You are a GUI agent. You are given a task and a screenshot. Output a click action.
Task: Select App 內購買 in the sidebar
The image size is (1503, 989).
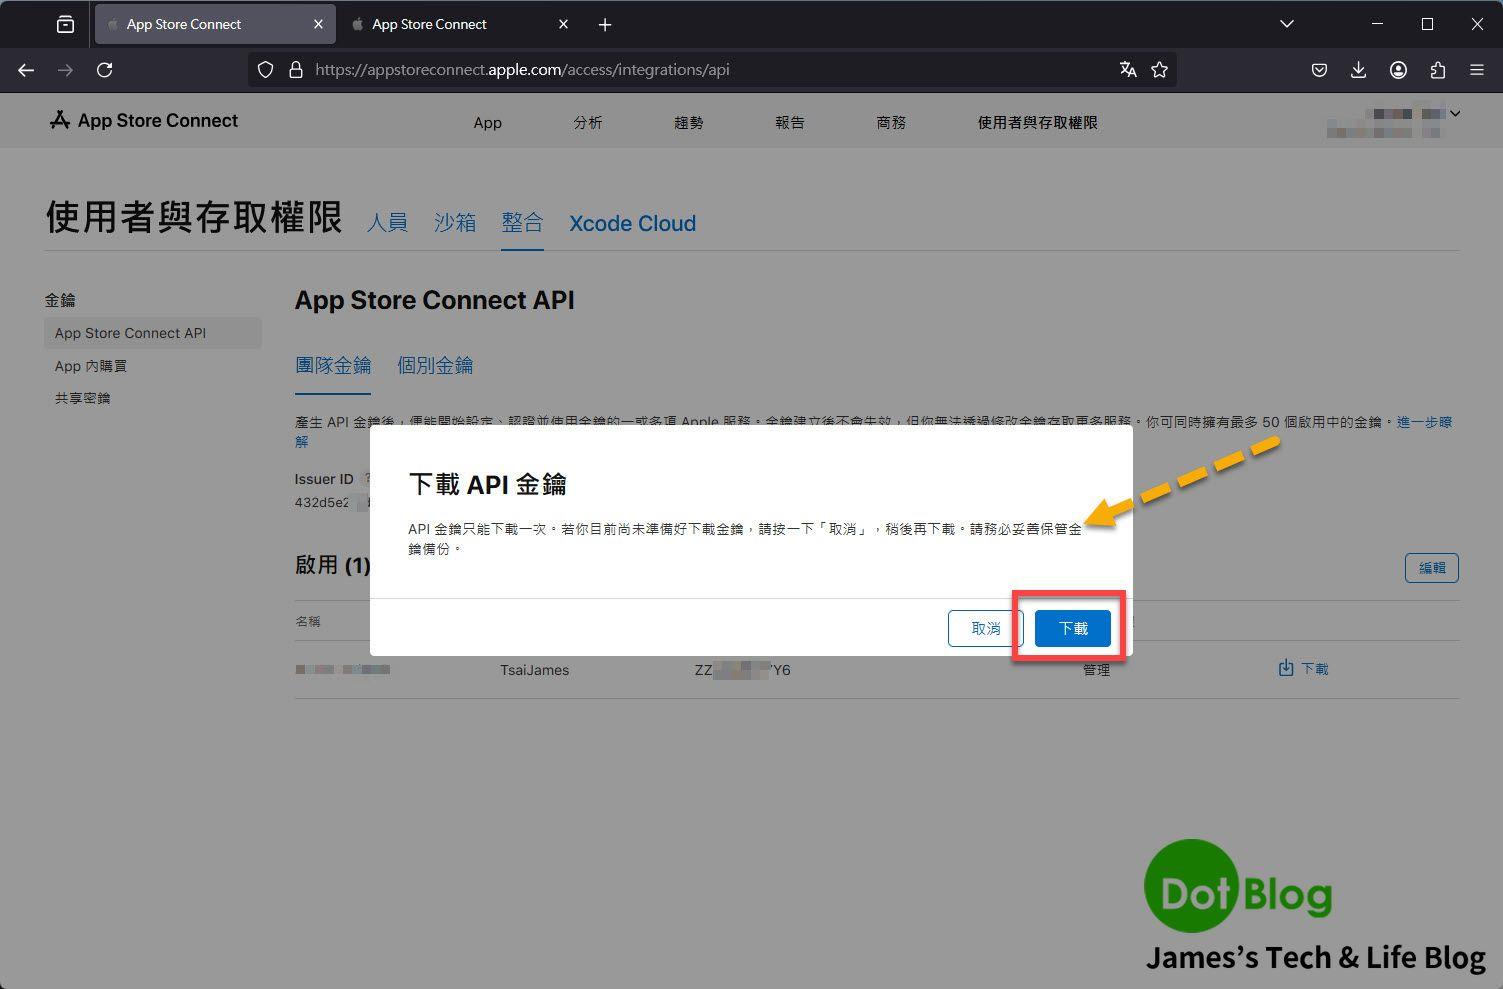point(91,366)
